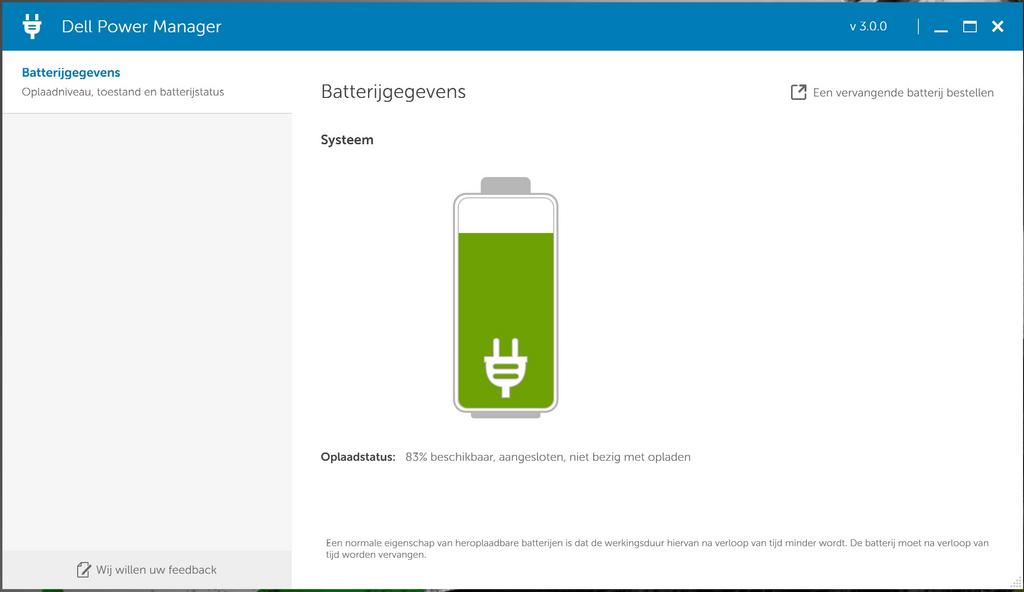1024x592 pixels.
Task: Click the 'Dell Power Manager' title text
Action: pyautogui.click(x=141, y=27)
